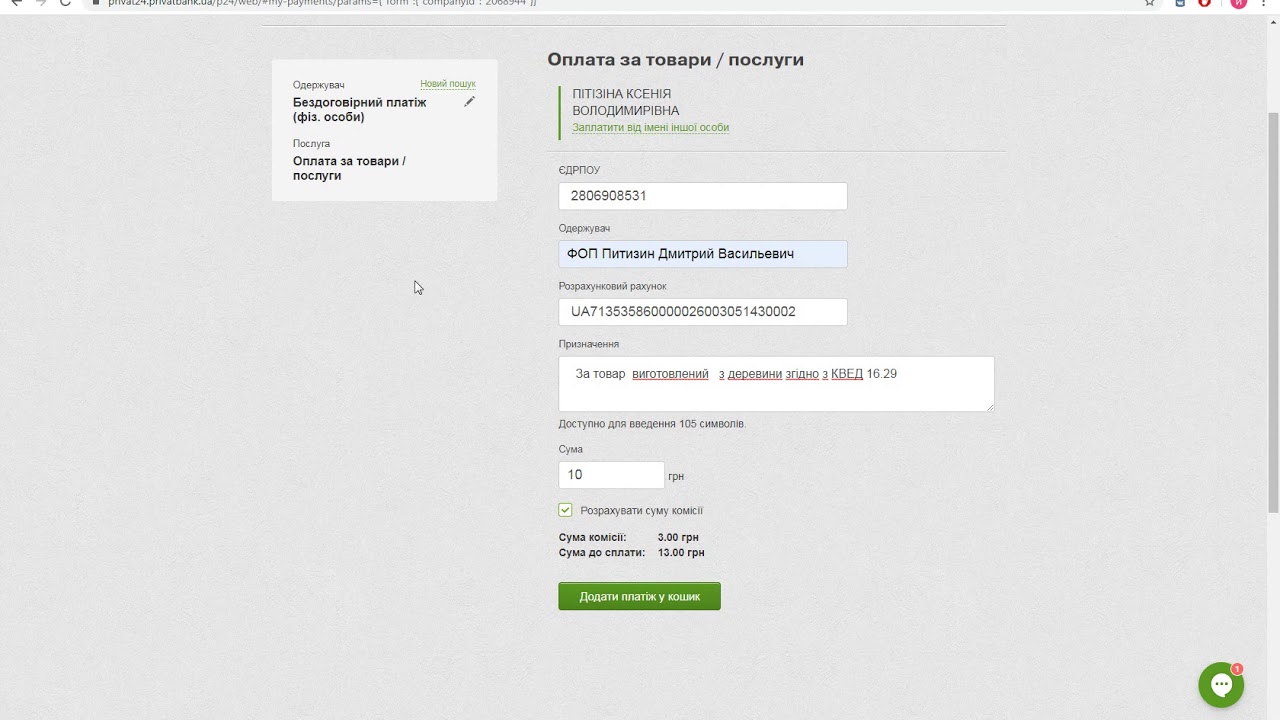Click the Сума до сплати: label
Screen dimensions: 1280x720
(x=602, y=553)
